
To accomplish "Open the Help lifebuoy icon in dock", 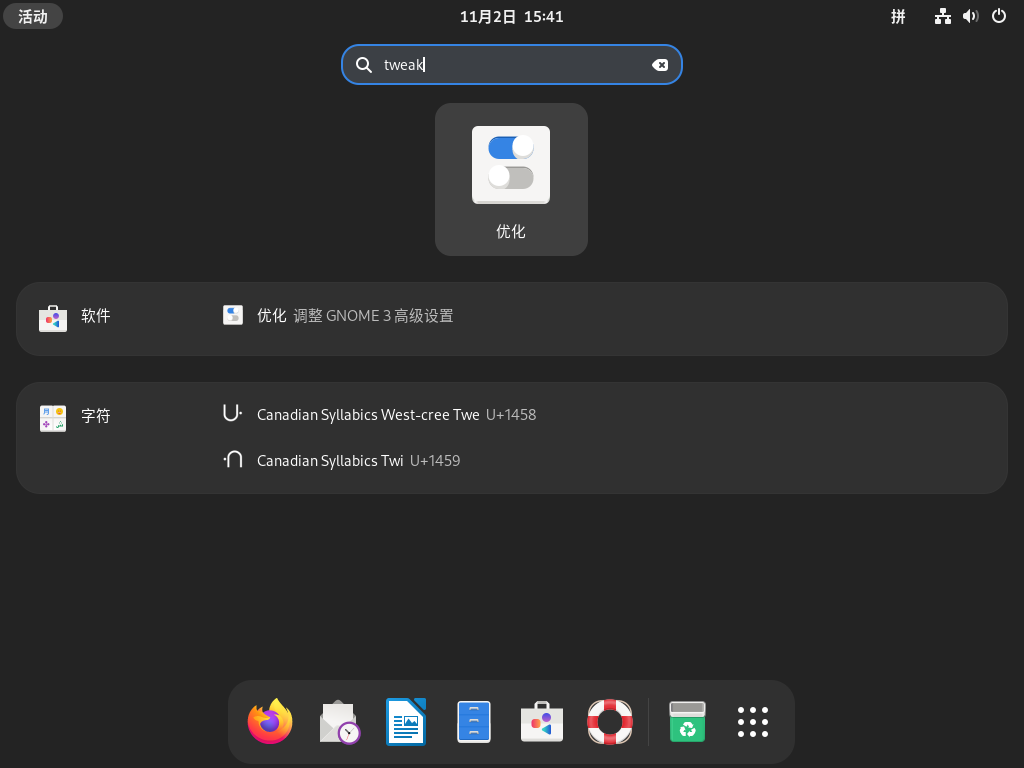I will tap(610, 722).
